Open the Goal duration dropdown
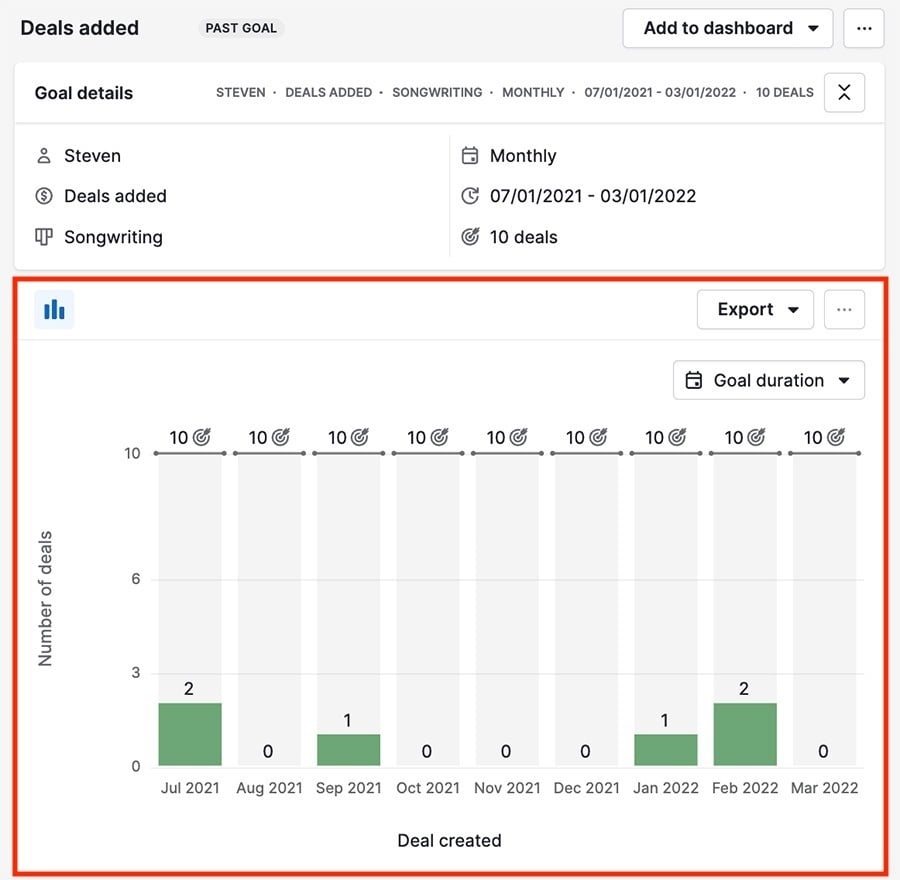This screenshot has width=900, height=880. [768, 380]
